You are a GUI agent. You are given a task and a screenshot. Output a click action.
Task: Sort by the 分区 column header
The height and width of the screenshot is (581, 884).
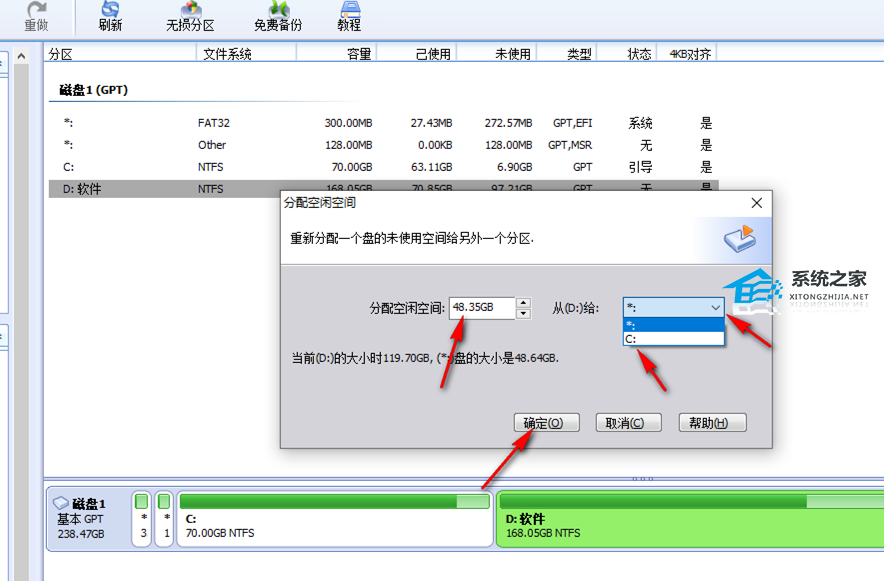point(120,54)
